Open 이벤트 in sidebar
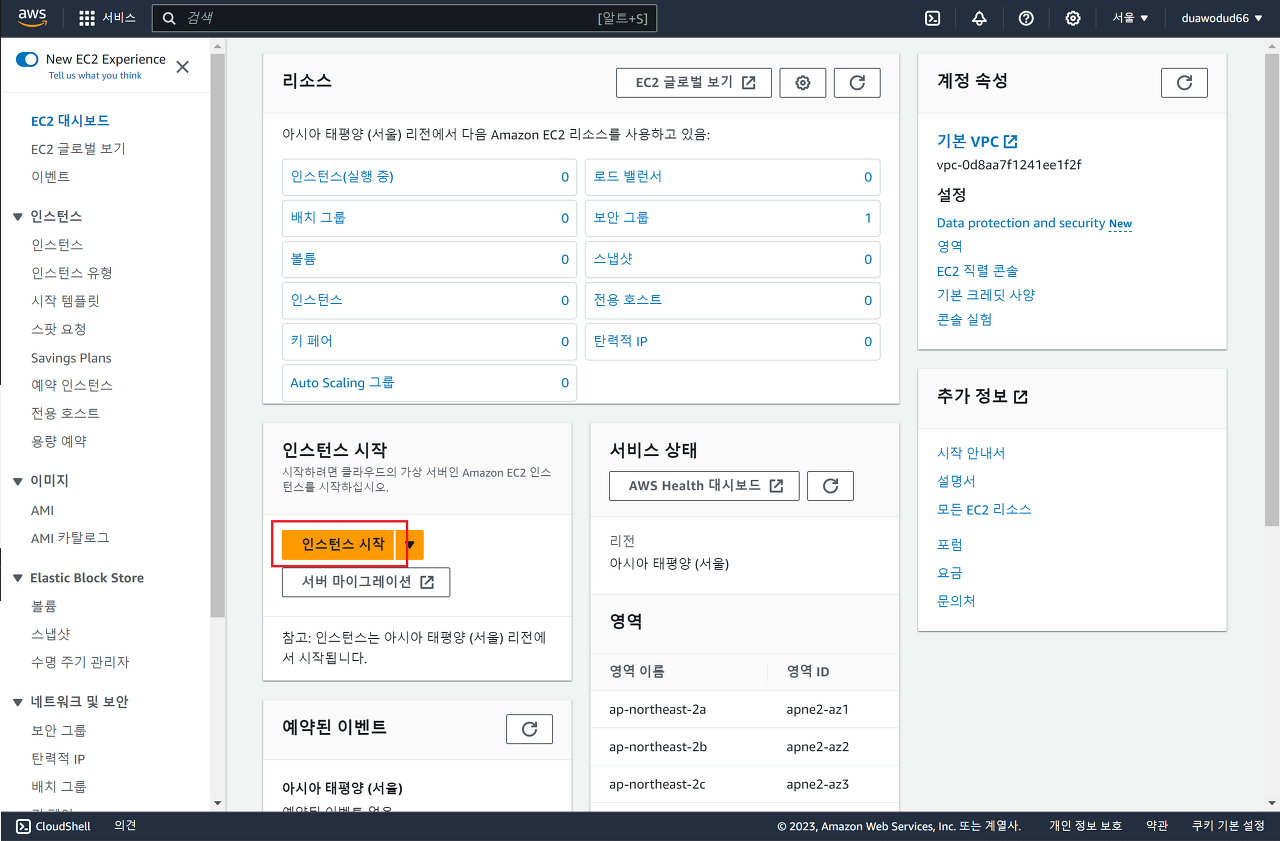Viewport: 1280px width, 841px height. 50,177
